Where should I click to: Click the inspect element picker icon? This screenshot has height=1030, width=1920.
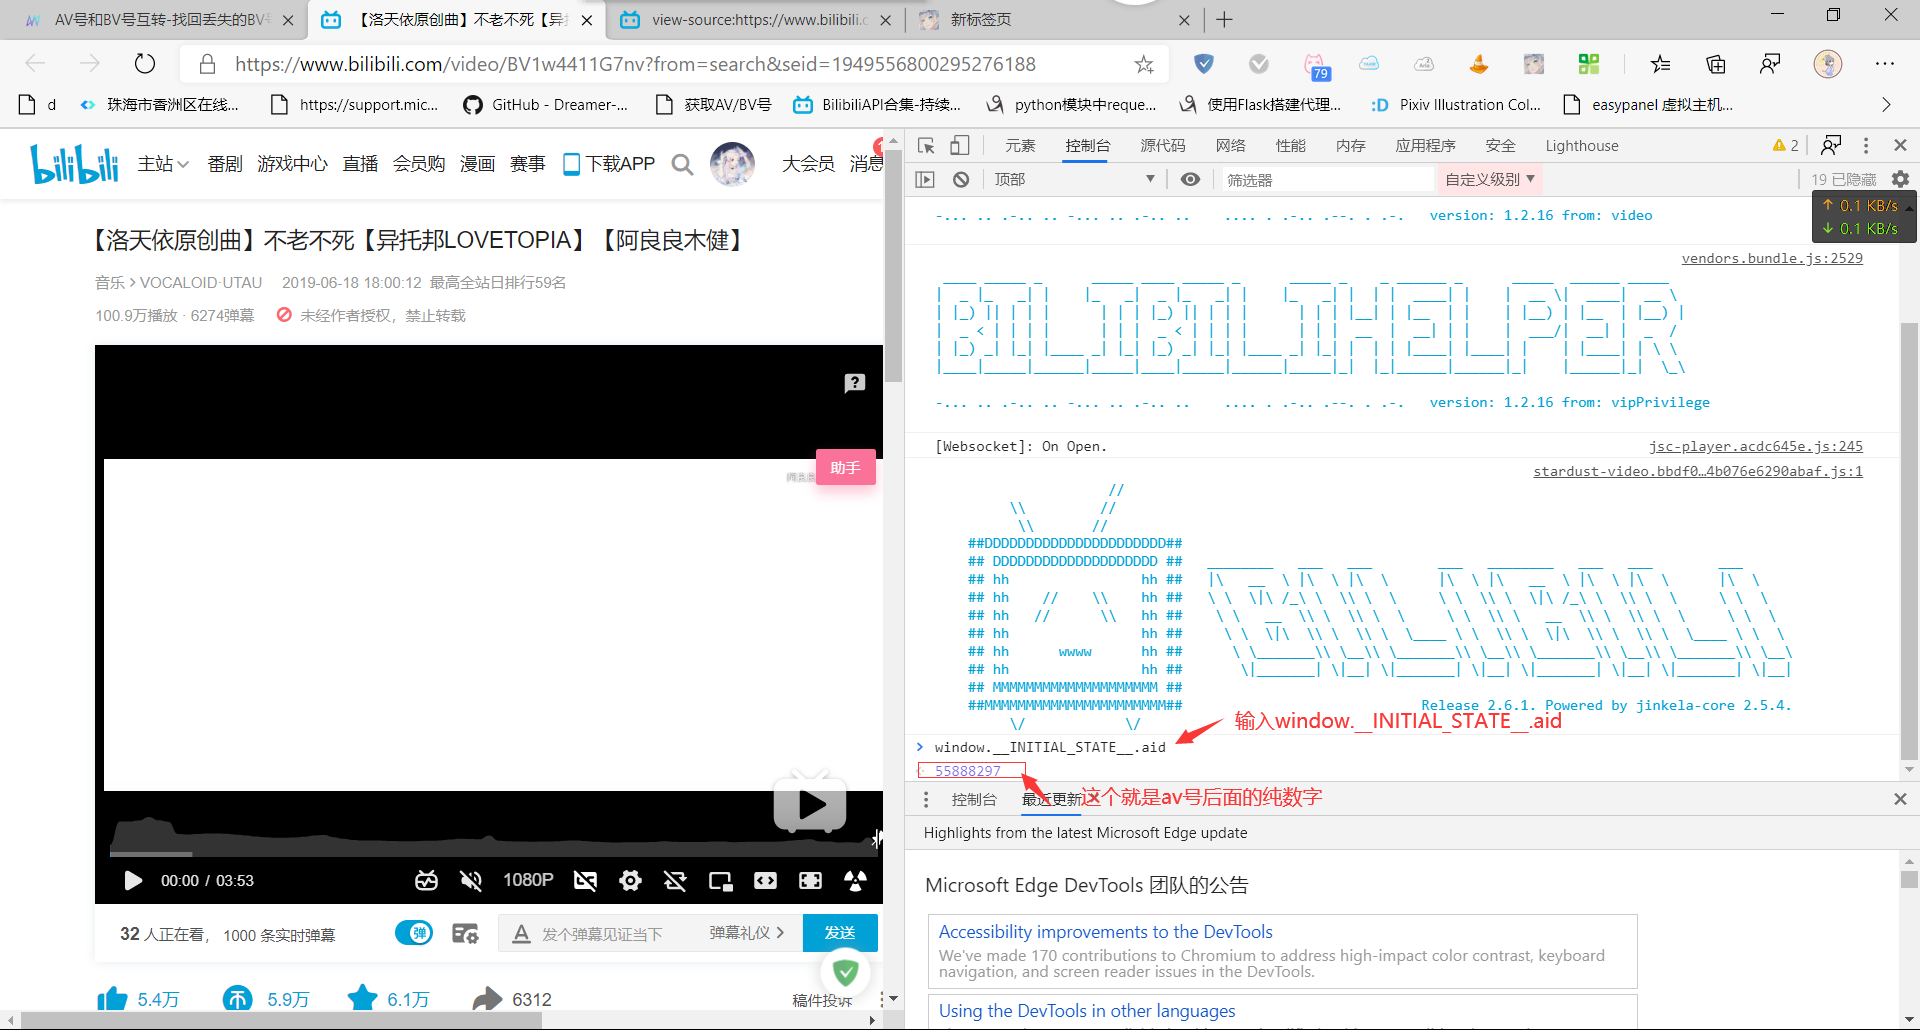tap(926, 146)
